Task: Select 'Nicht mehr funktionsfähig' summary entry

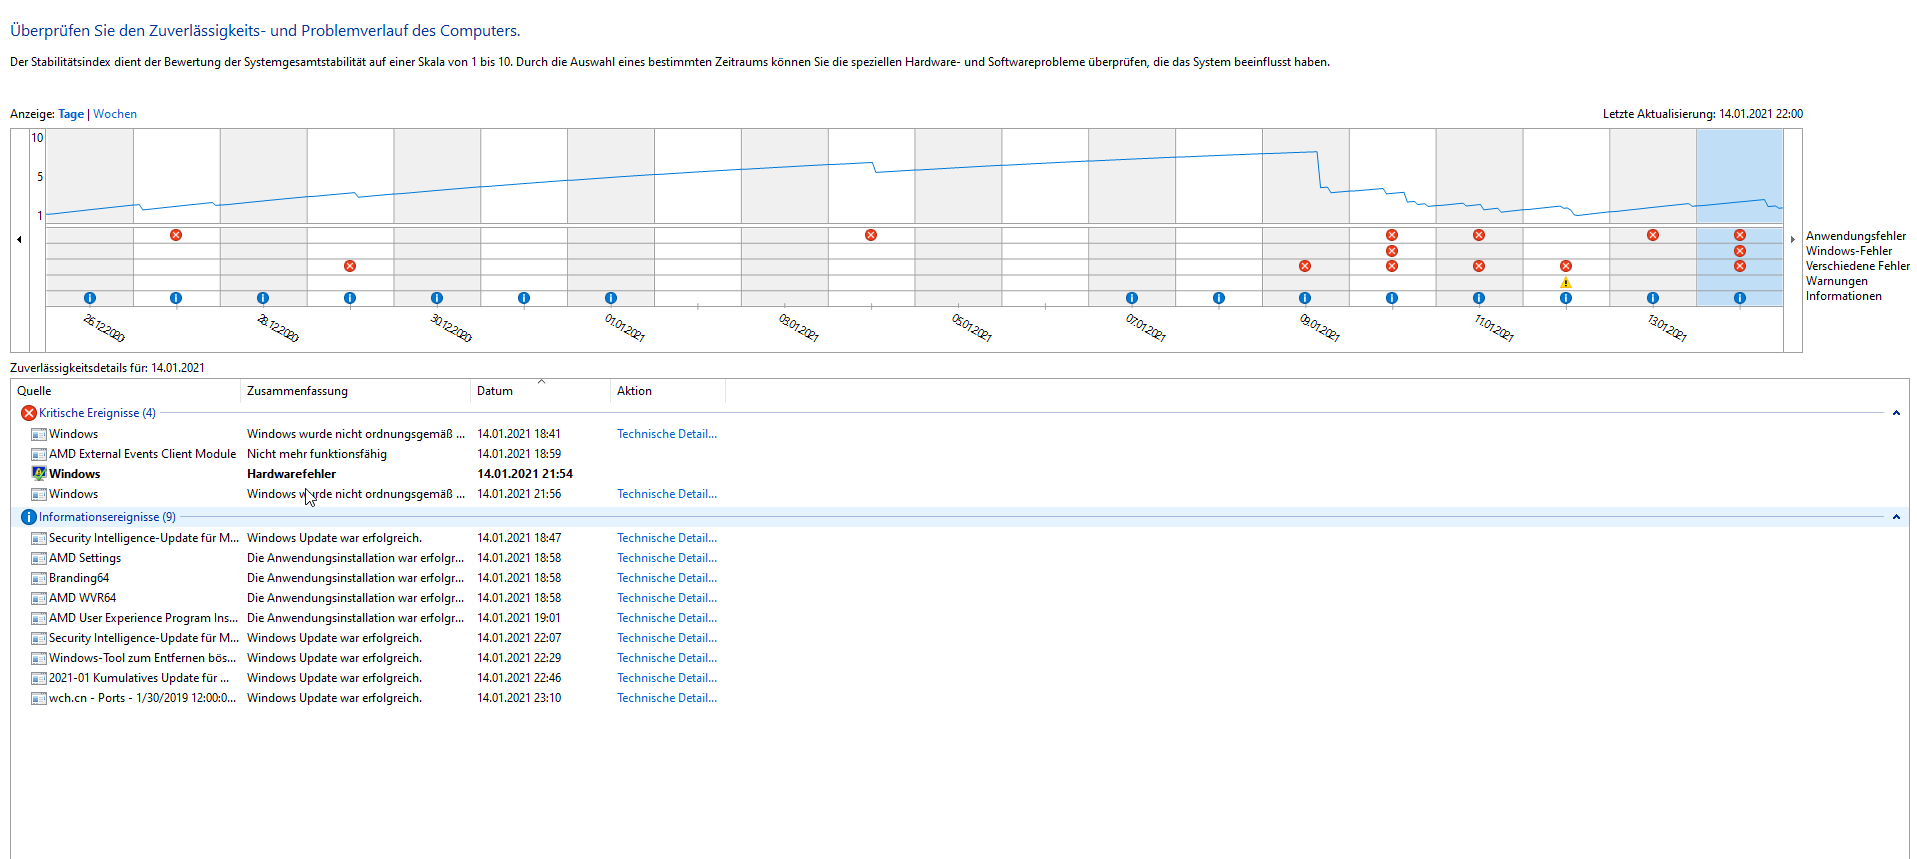Action: pyautogui.click(x=317, y=454)
